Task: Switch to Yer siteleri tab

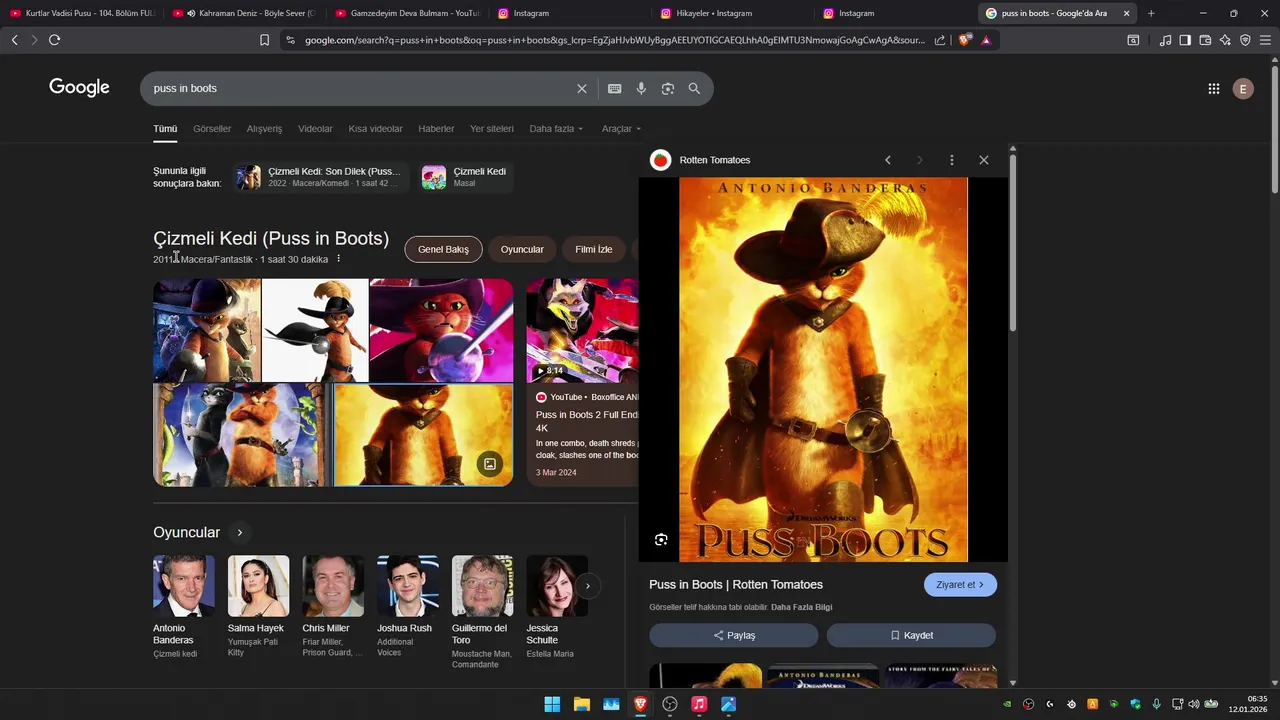Action: [492, 129]
